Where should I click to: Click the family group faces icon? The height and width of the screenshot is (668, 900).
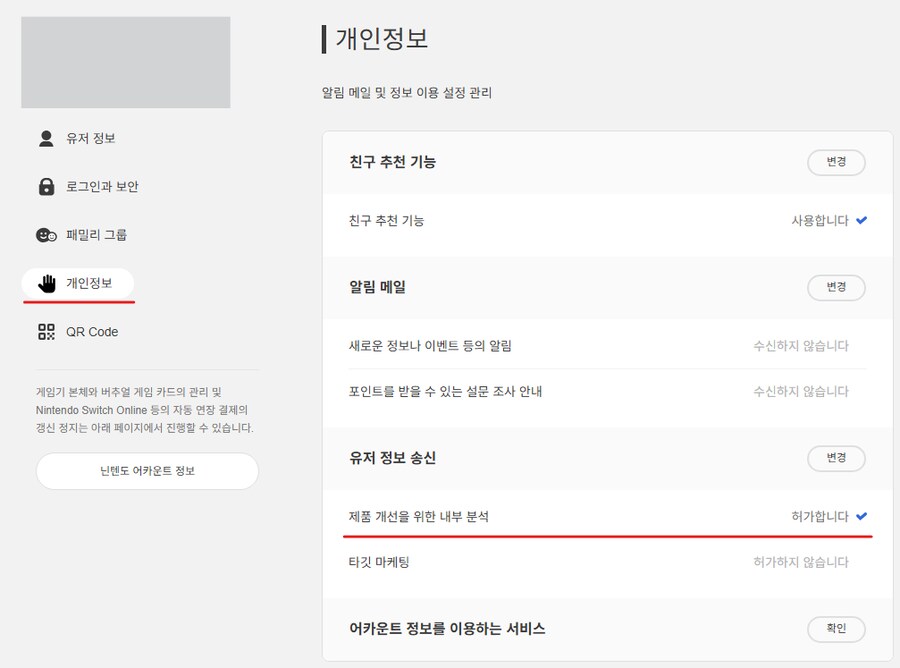[x=46, y=235]
